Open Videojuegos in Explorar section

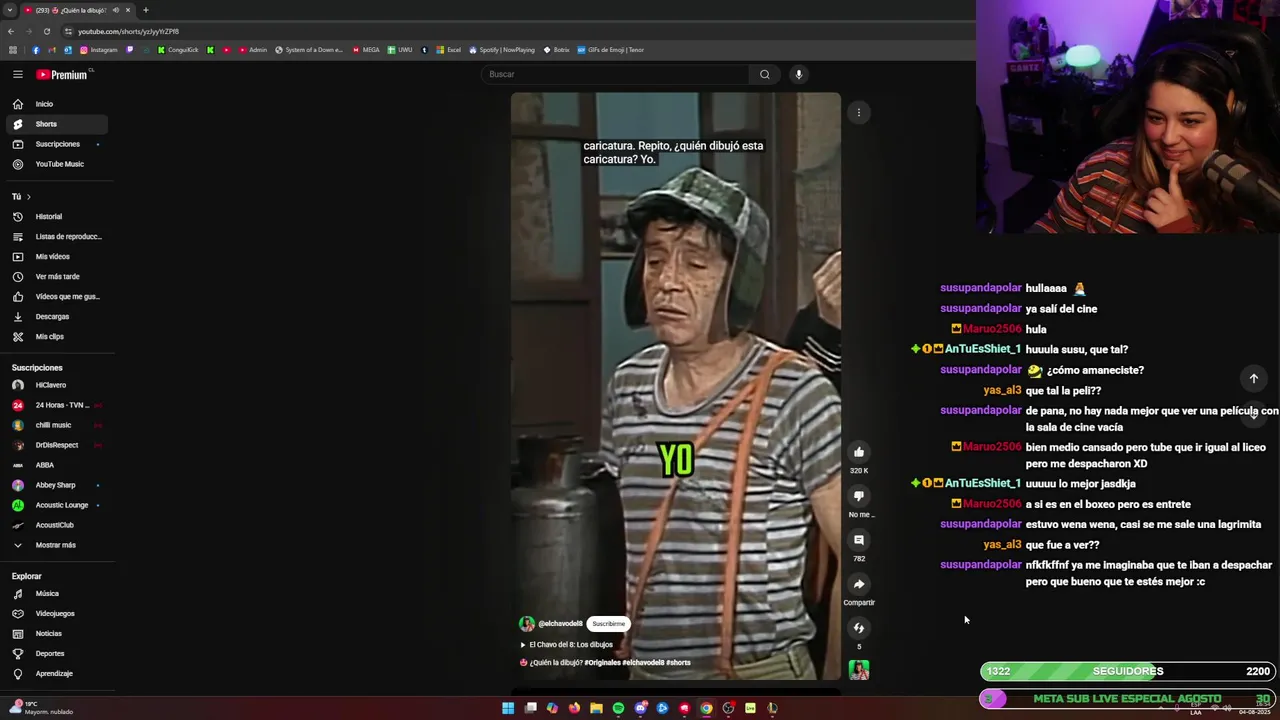click(x=56, y=613)
